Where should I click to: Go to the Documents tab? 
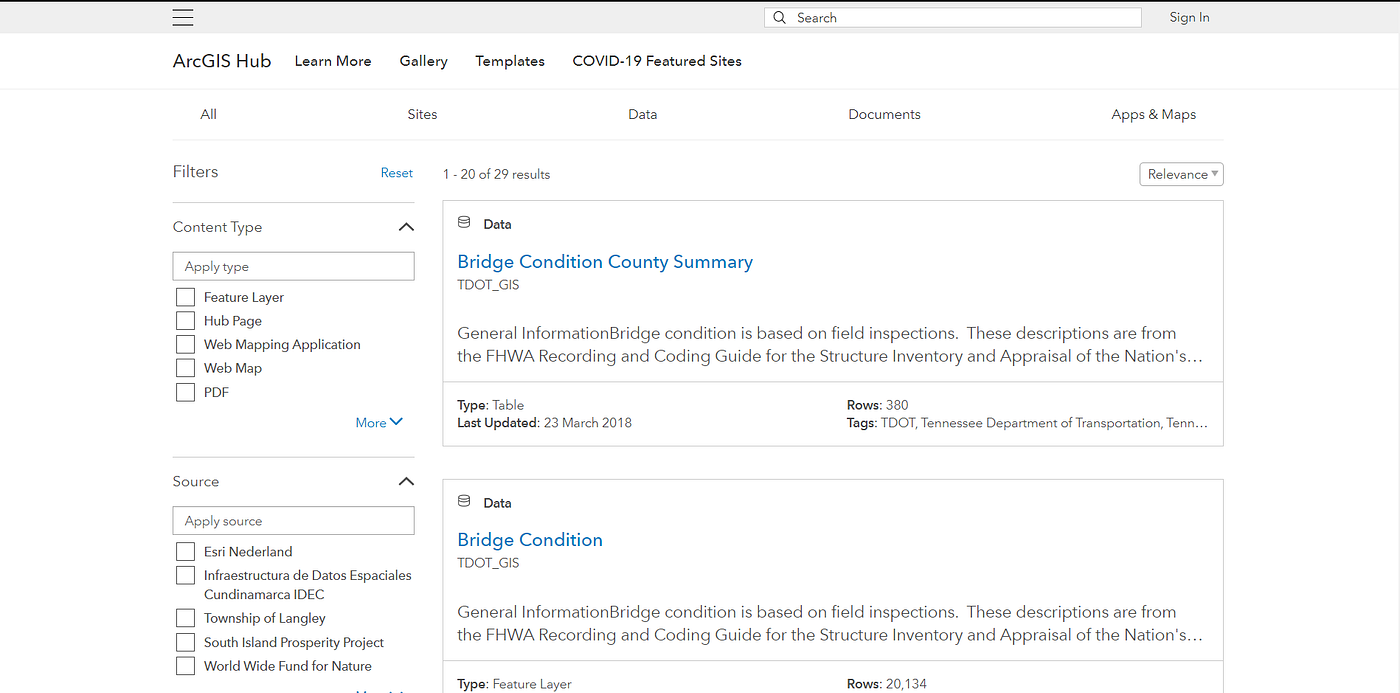[x=884, y=114]
